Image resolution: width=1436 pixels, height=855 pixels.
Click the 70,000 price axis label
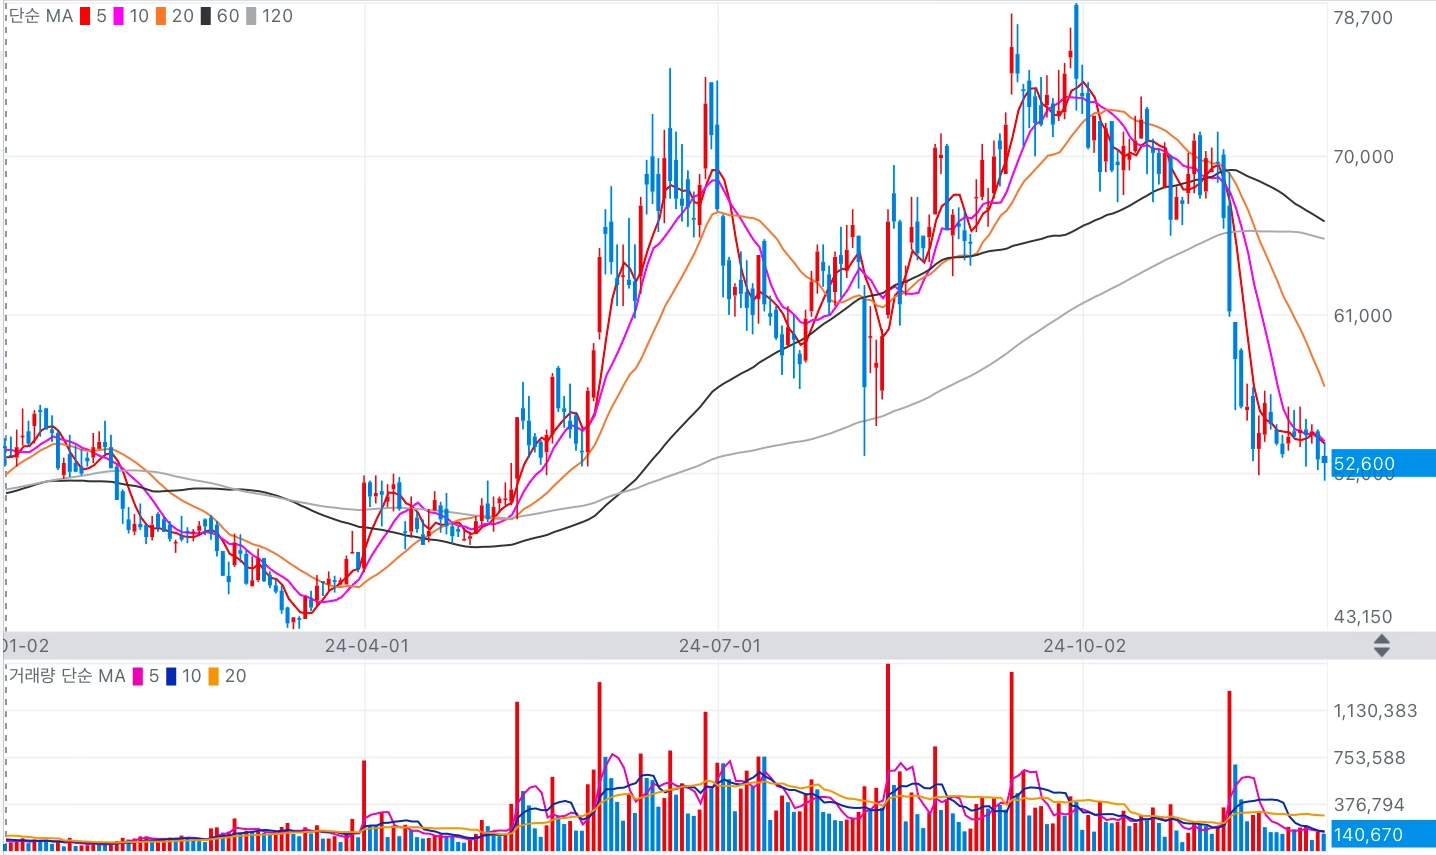1363,157
